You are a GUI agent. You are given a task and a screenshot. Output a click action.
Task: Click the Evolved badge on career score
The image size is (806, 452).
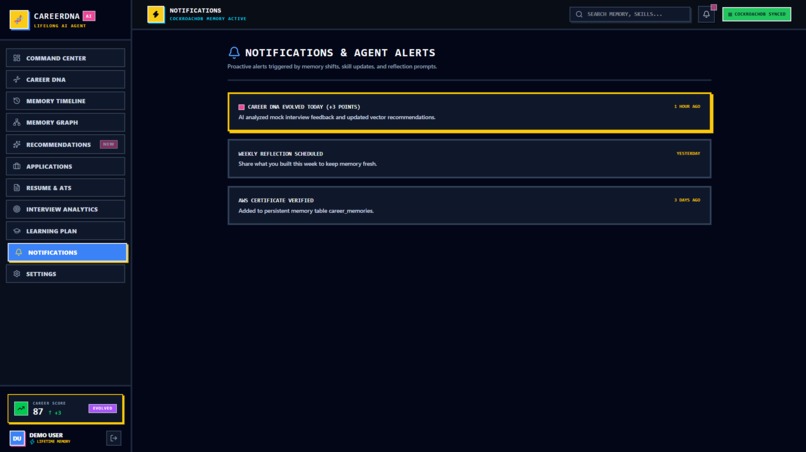tap(102, 408)
